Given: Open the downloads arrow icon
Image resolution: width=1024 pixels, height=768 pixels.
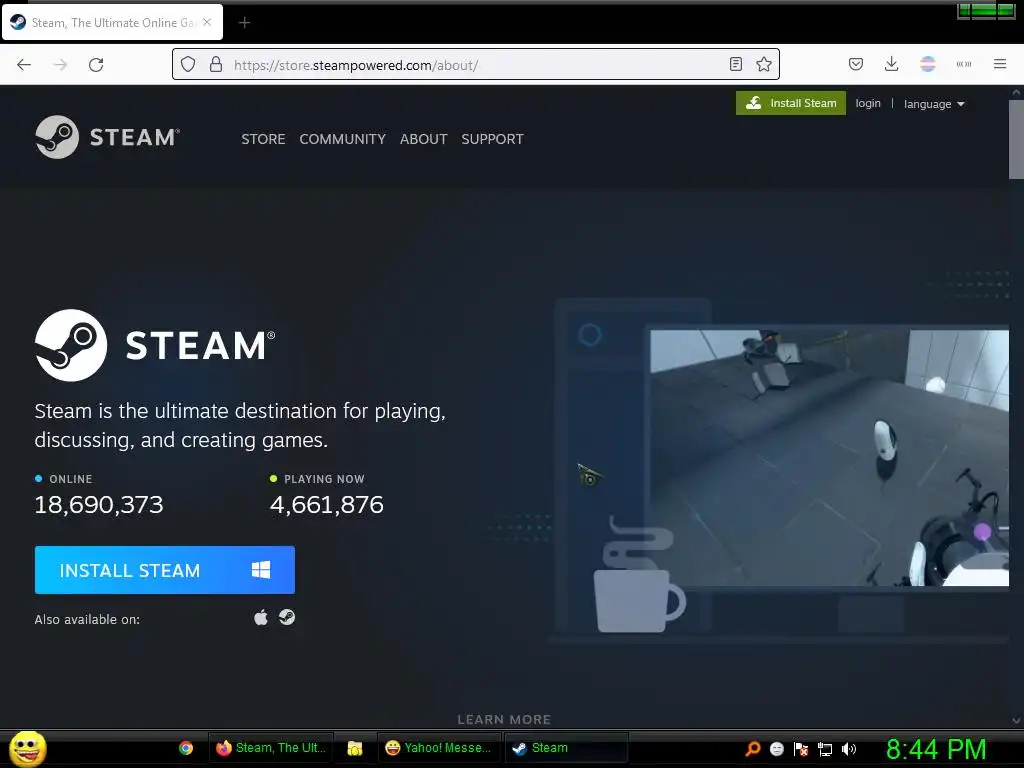Looking at the screenshot, I should coord(891,64).
